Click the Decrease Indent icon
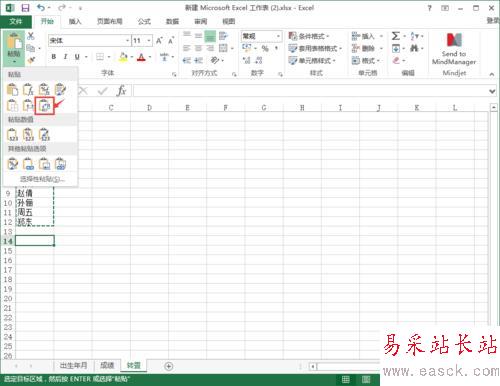Viewport: 500px width, 386px height. pos(187,60)
